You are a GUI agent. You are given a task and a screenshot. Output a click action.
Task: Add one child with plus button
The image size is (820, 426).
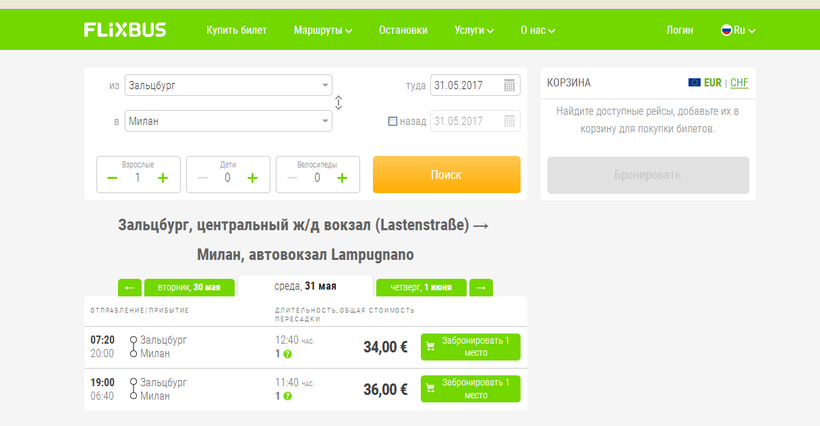pos(252,178)
